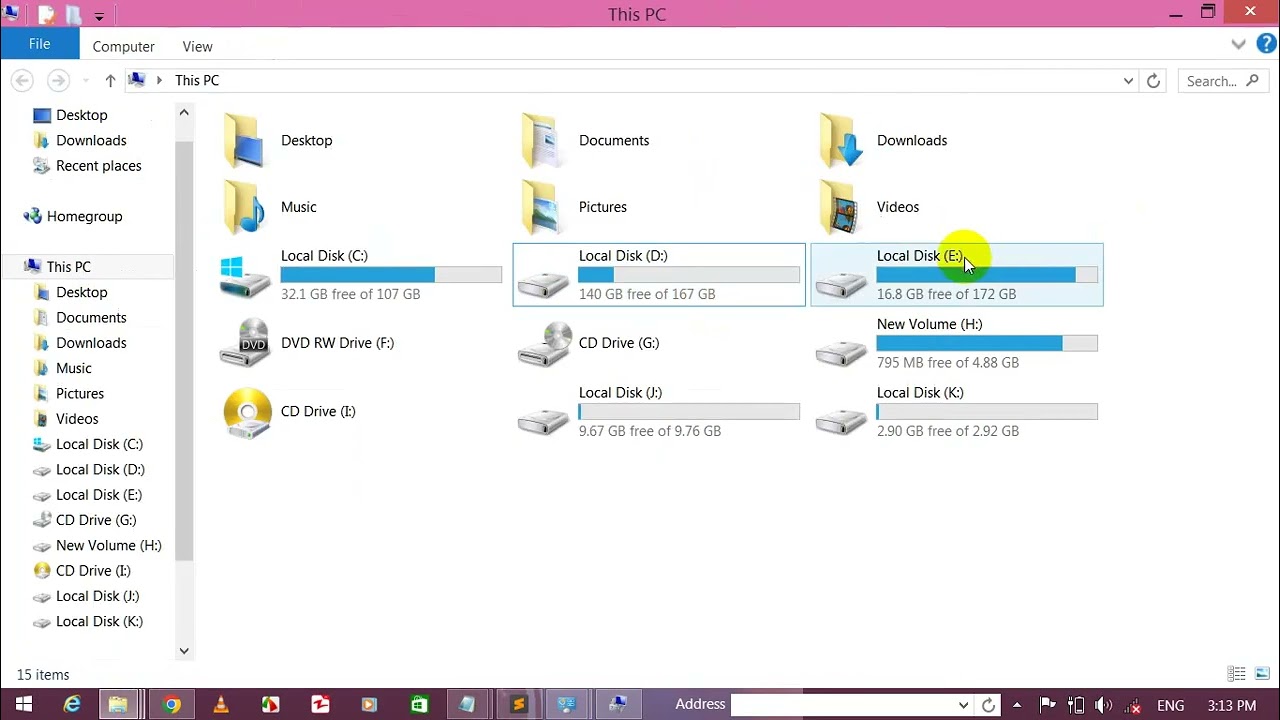1280x720 pixels.
Task: Expand the ribbon with the chevron arrow
Action: (x=1238, y=45)
